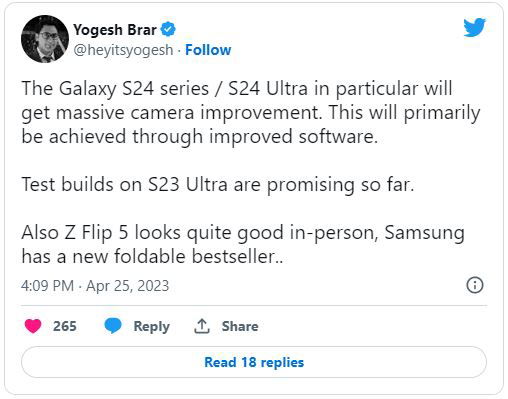The image size is (508, 399).
Task: Click the phrase improved software in the tweet
Action: click(293, 137)
